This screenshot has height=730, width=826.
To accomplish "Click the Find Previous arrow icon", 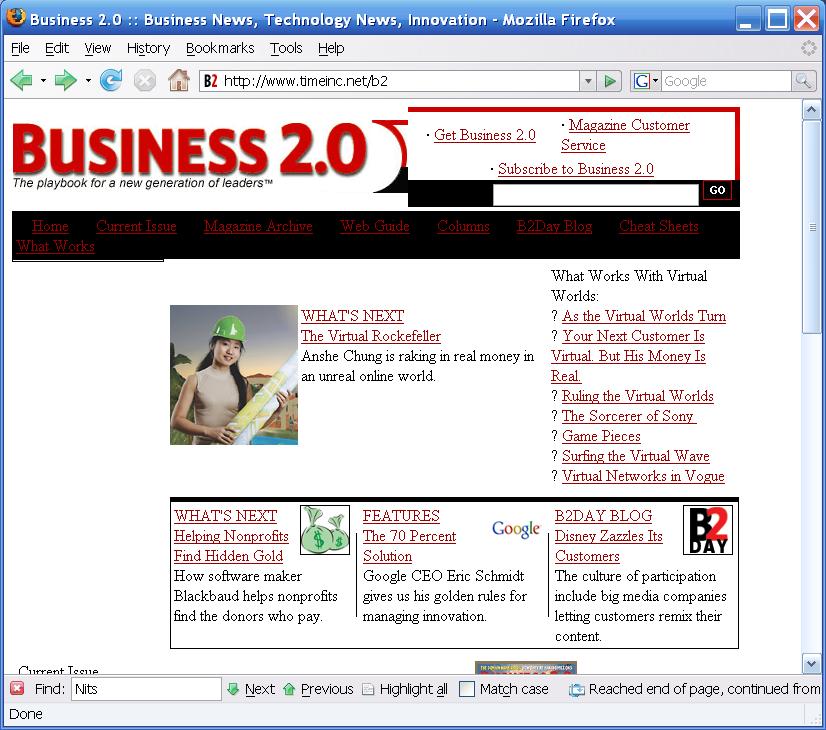I will coord(289,689).
